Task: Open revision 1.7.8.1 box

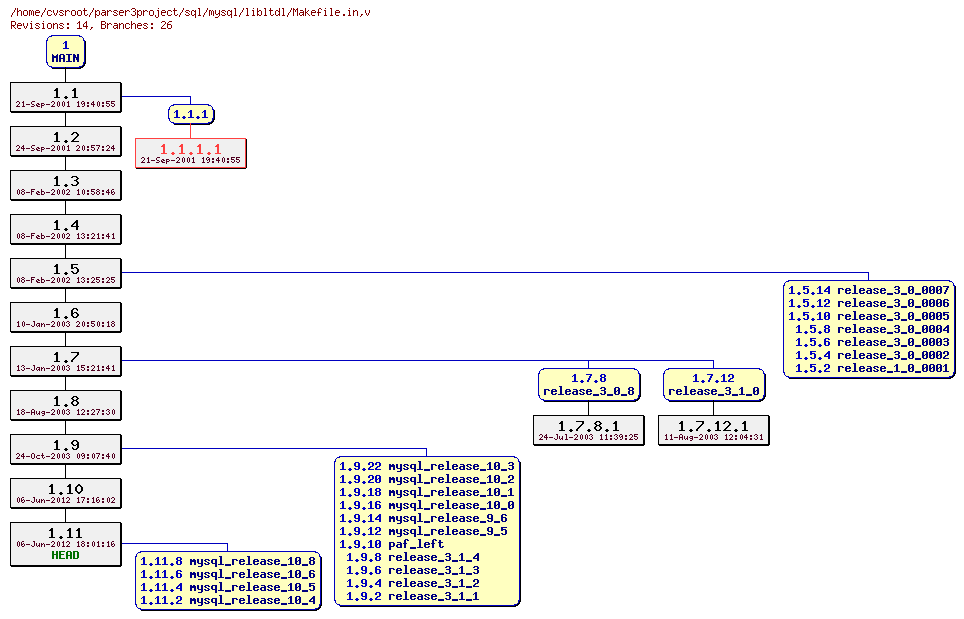Action: 589,430
